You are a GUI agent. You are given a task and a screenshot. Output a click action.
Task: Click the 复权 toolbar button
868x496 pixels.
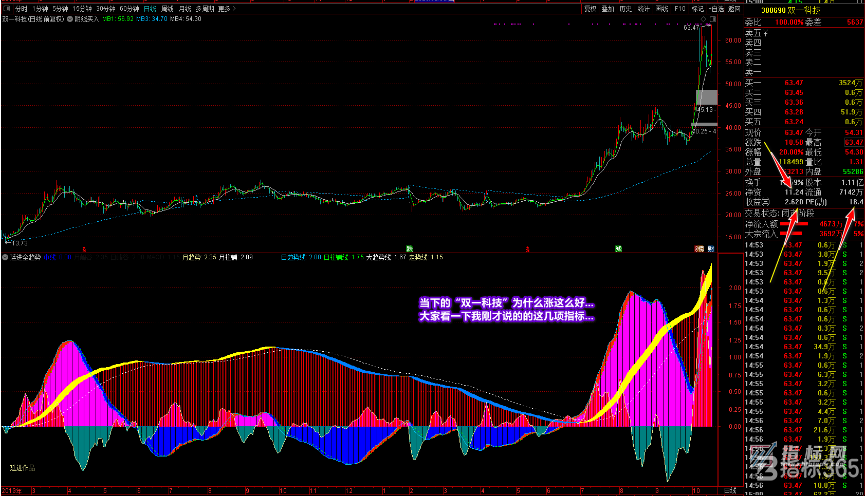click(591, 9)
